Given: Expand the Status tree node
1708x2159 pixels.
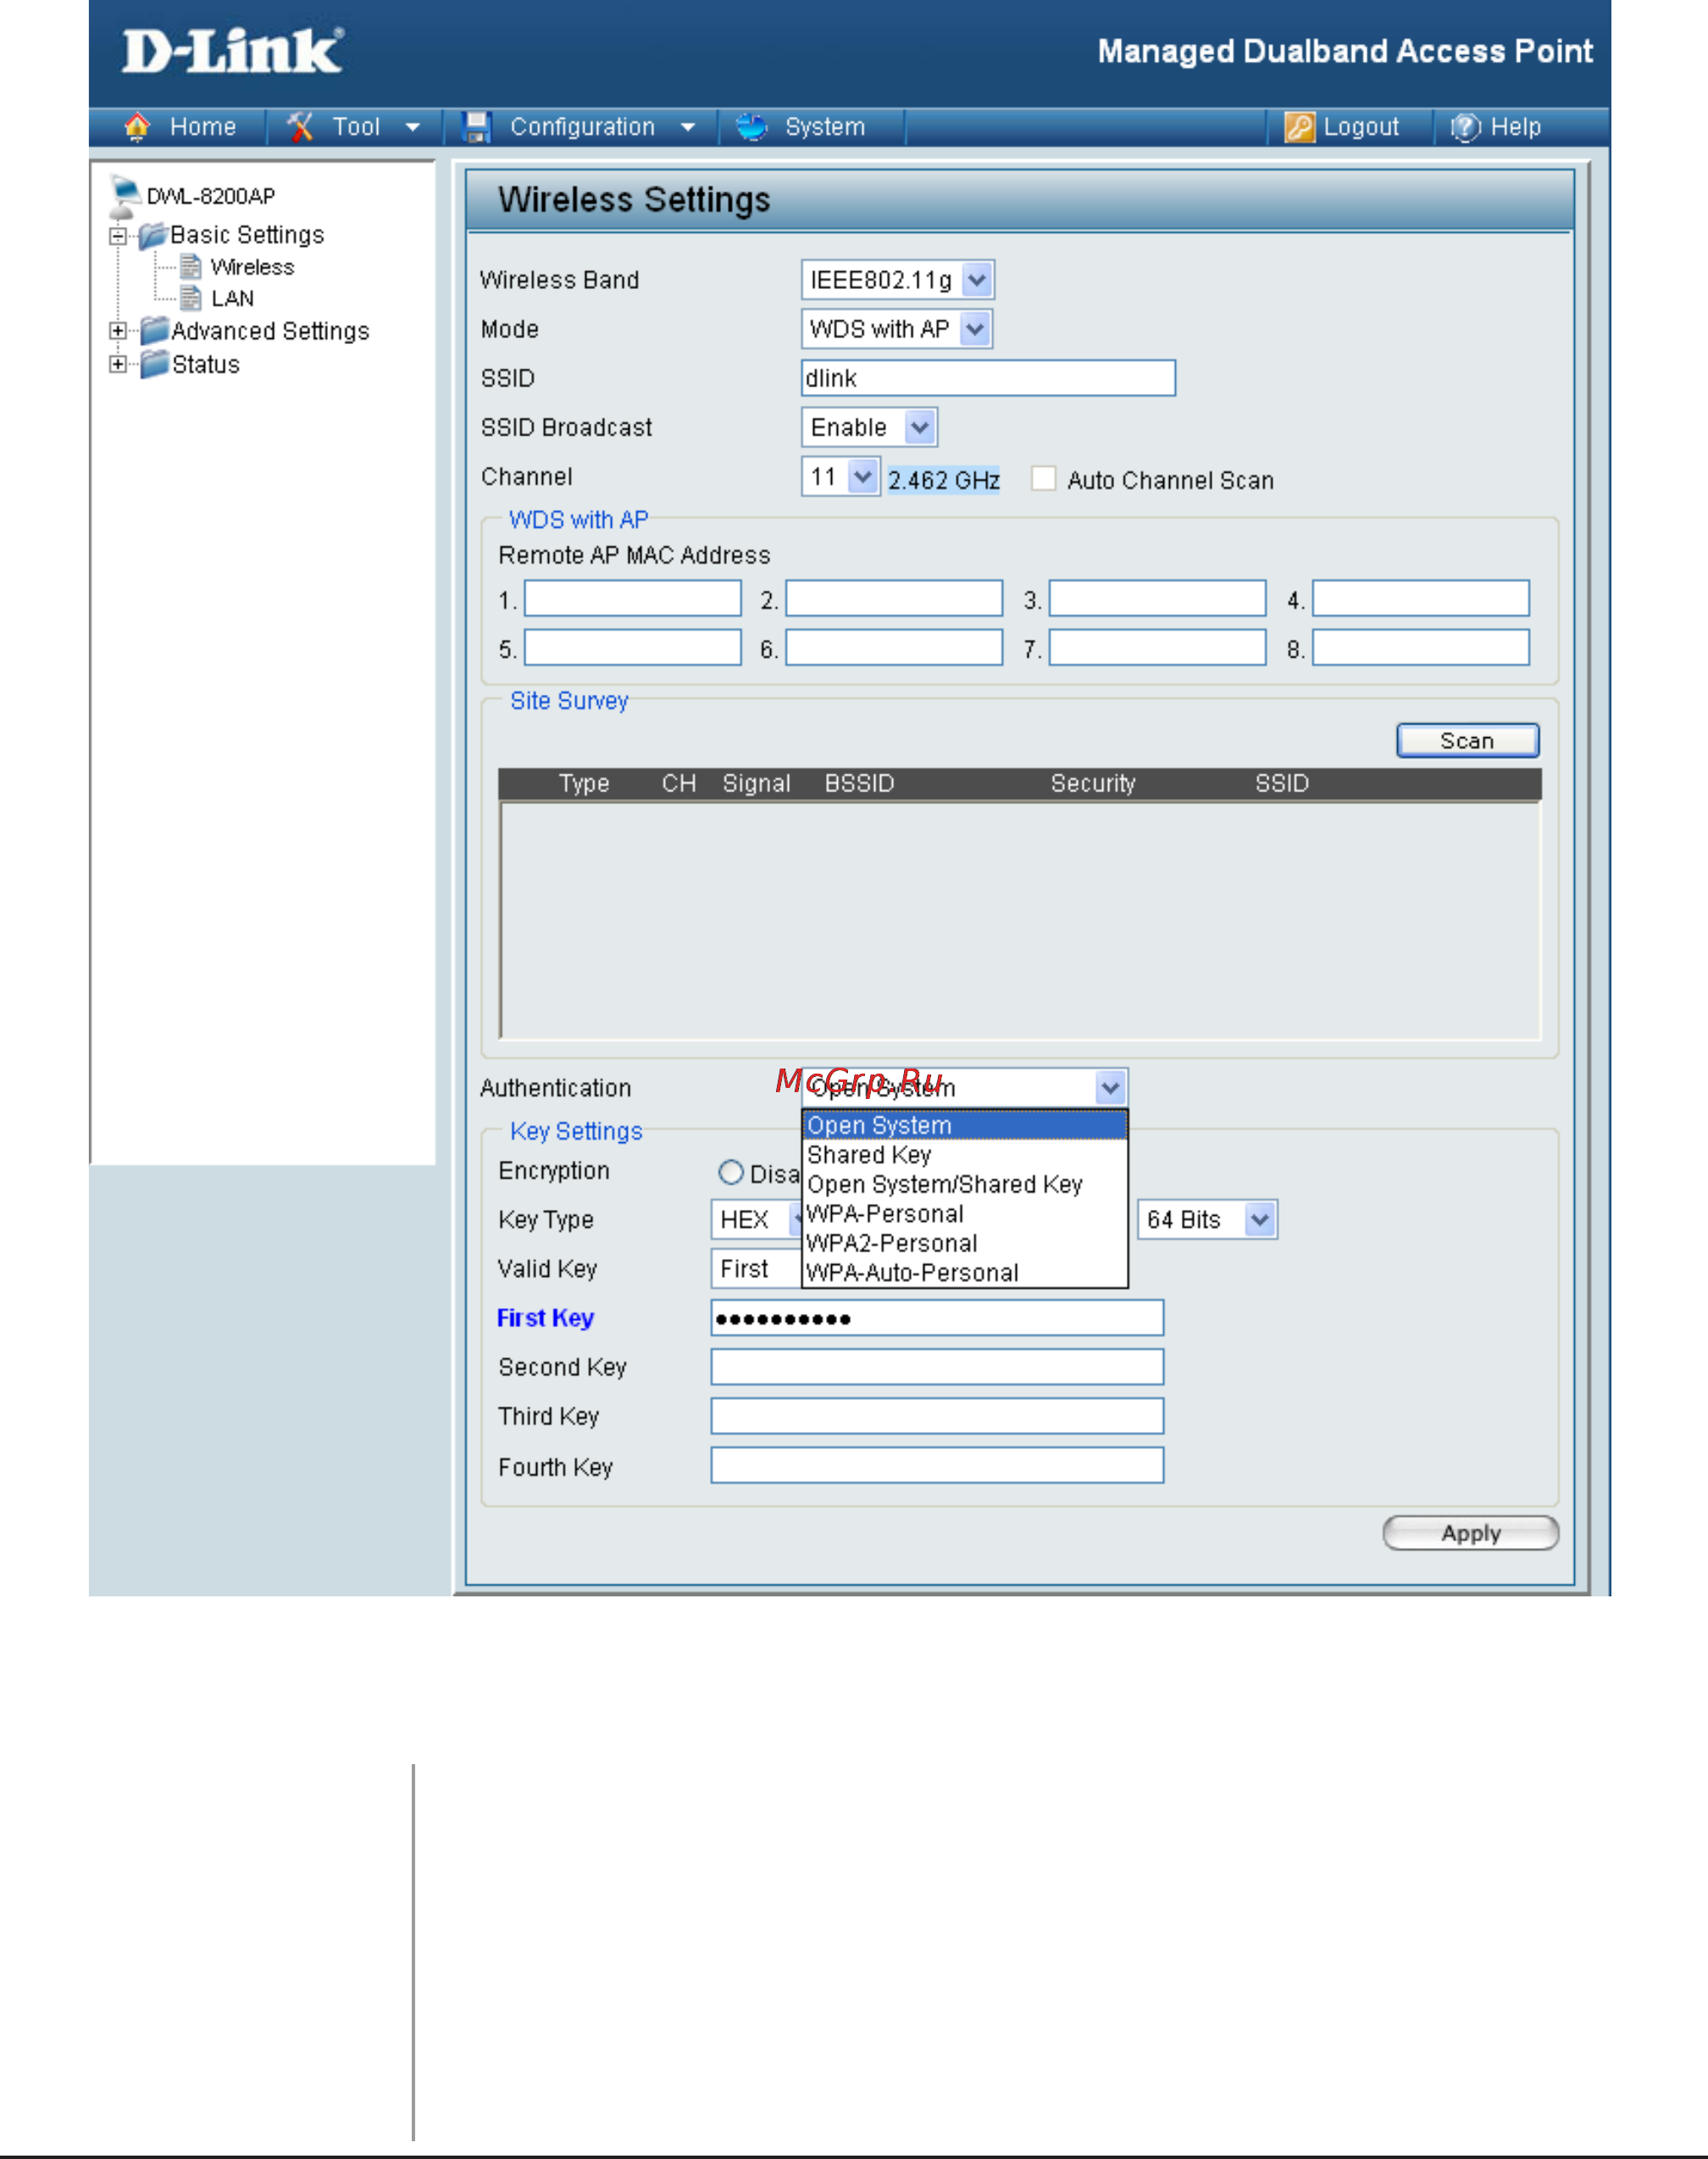Looking at the screenshot, I should [118, 364].
